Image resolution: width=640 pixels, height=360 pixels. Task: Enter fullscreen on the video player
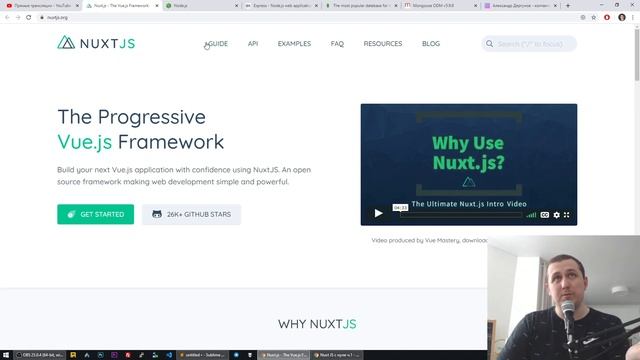tap(567, 215)
